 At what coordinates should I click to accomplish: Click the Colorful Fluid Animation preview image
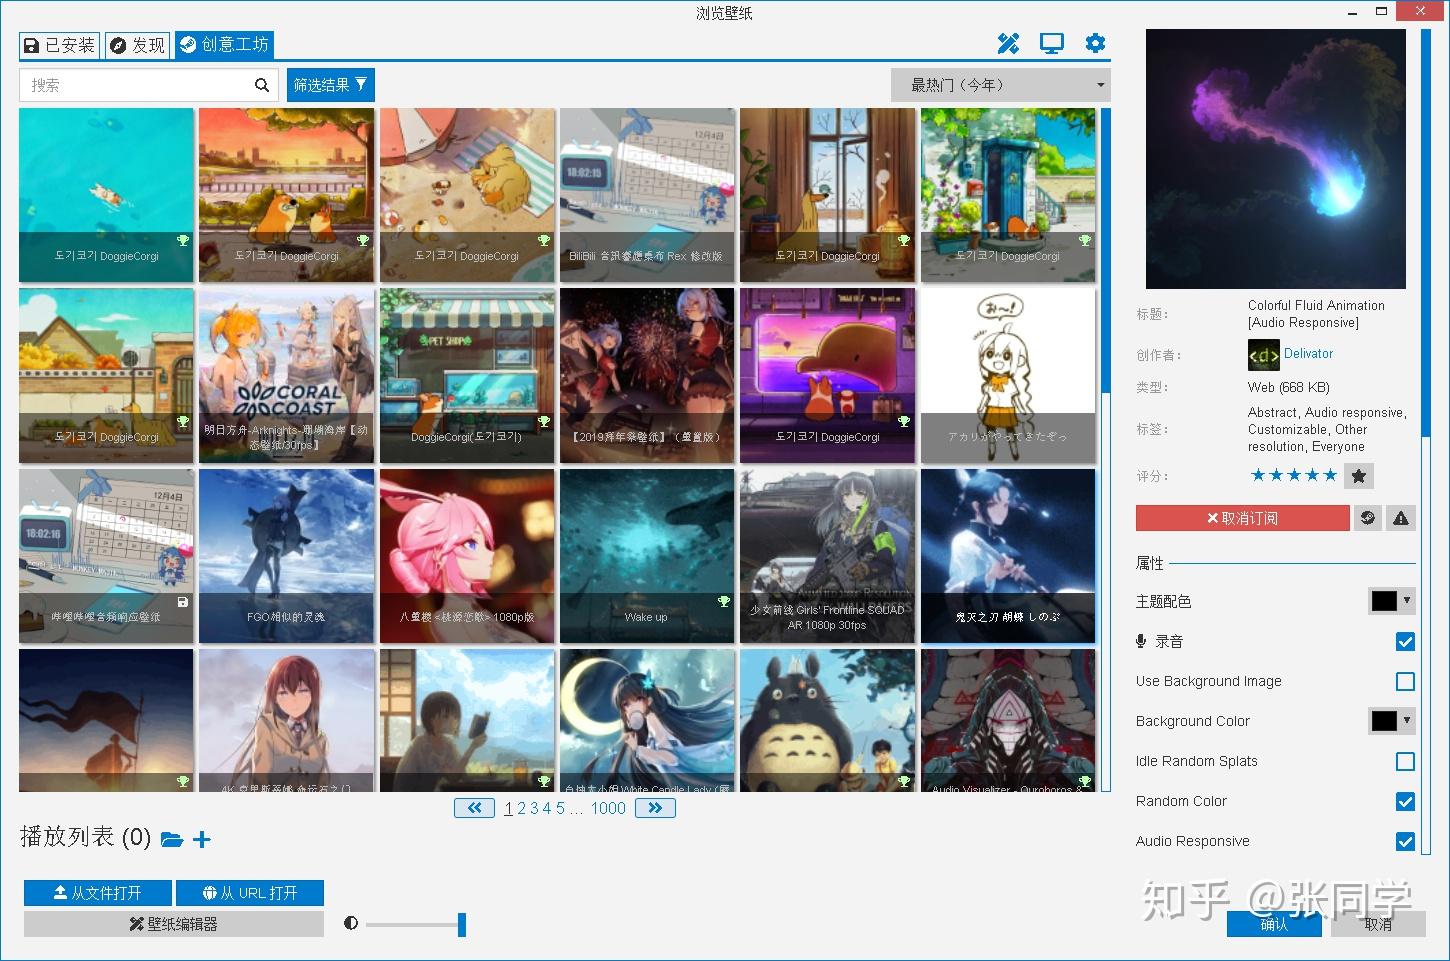click(1276, 159)
